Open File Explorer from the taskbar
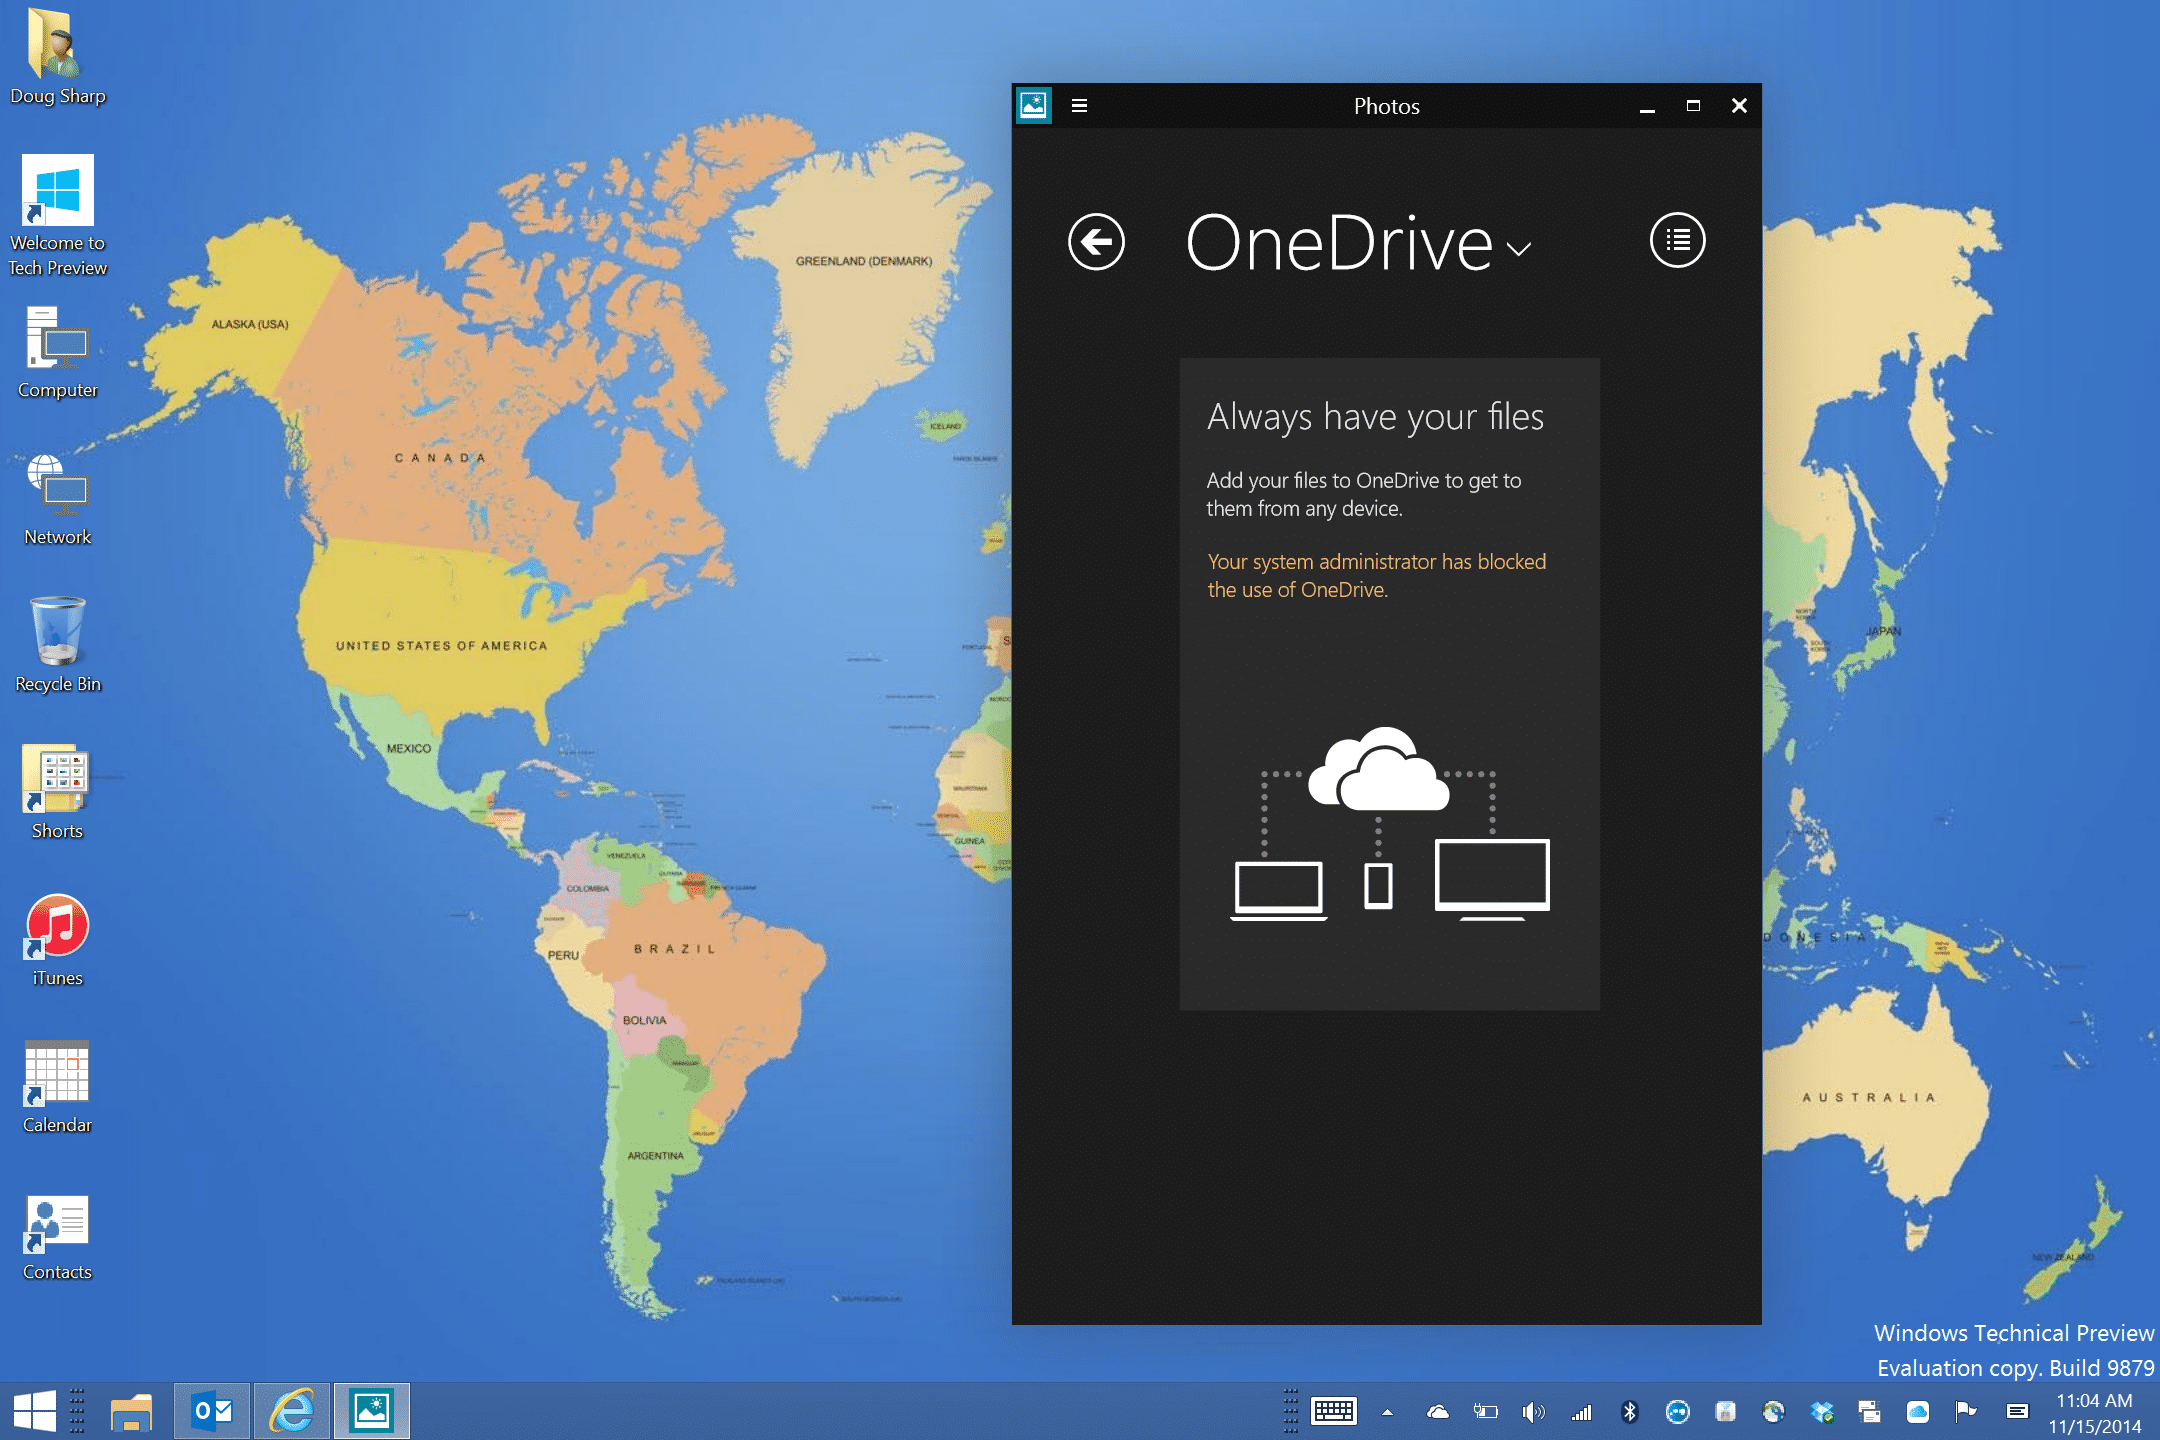This screenshot has height=1440, width=2160. (x=131, y=1411)
